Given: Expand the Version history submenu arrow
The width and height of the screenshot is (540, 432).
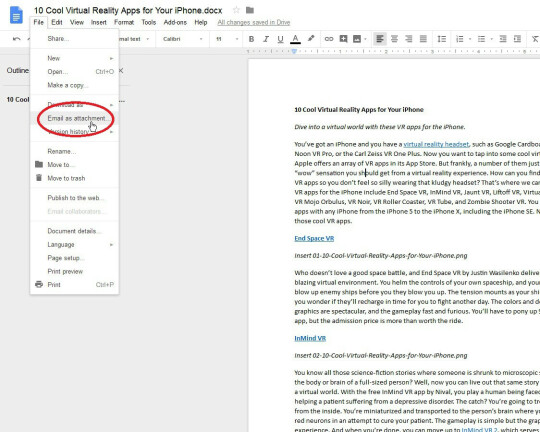Looking at the screenshot, I should (x=111, y=132).
